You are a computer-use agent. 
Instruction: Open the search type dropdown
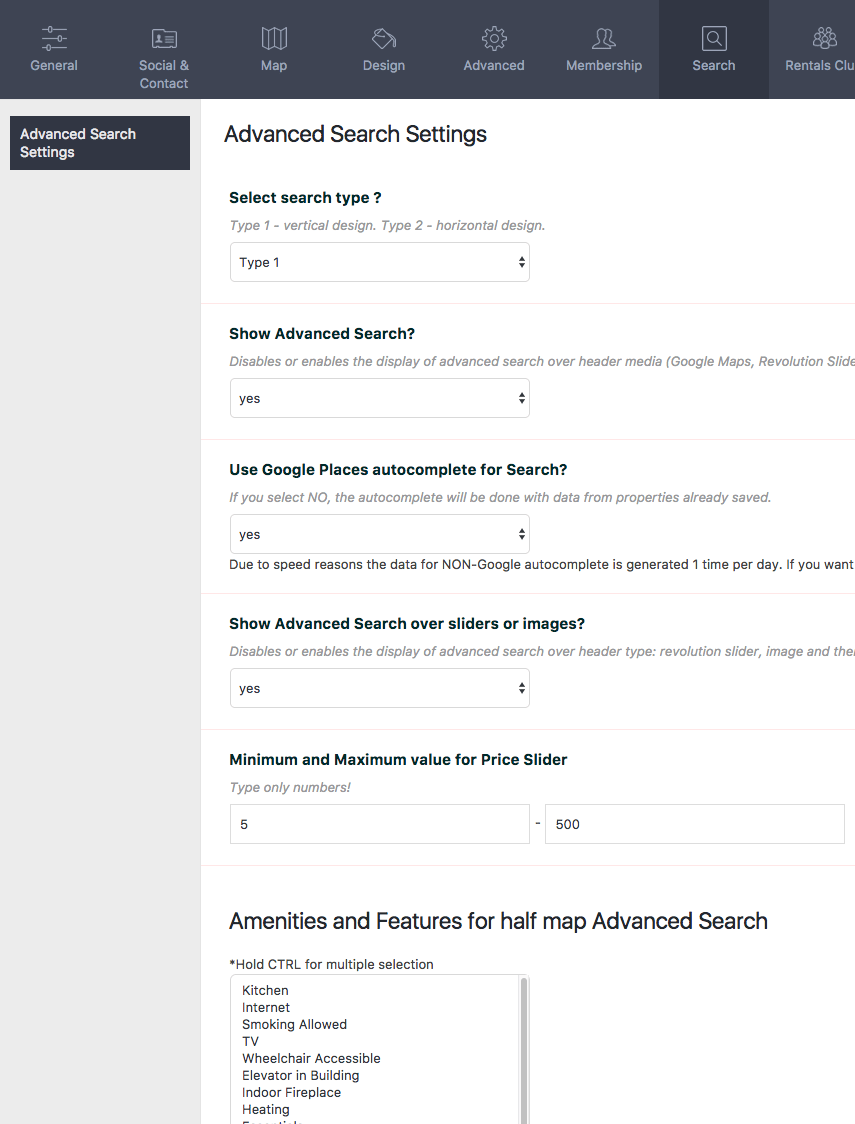click(379, 261)
